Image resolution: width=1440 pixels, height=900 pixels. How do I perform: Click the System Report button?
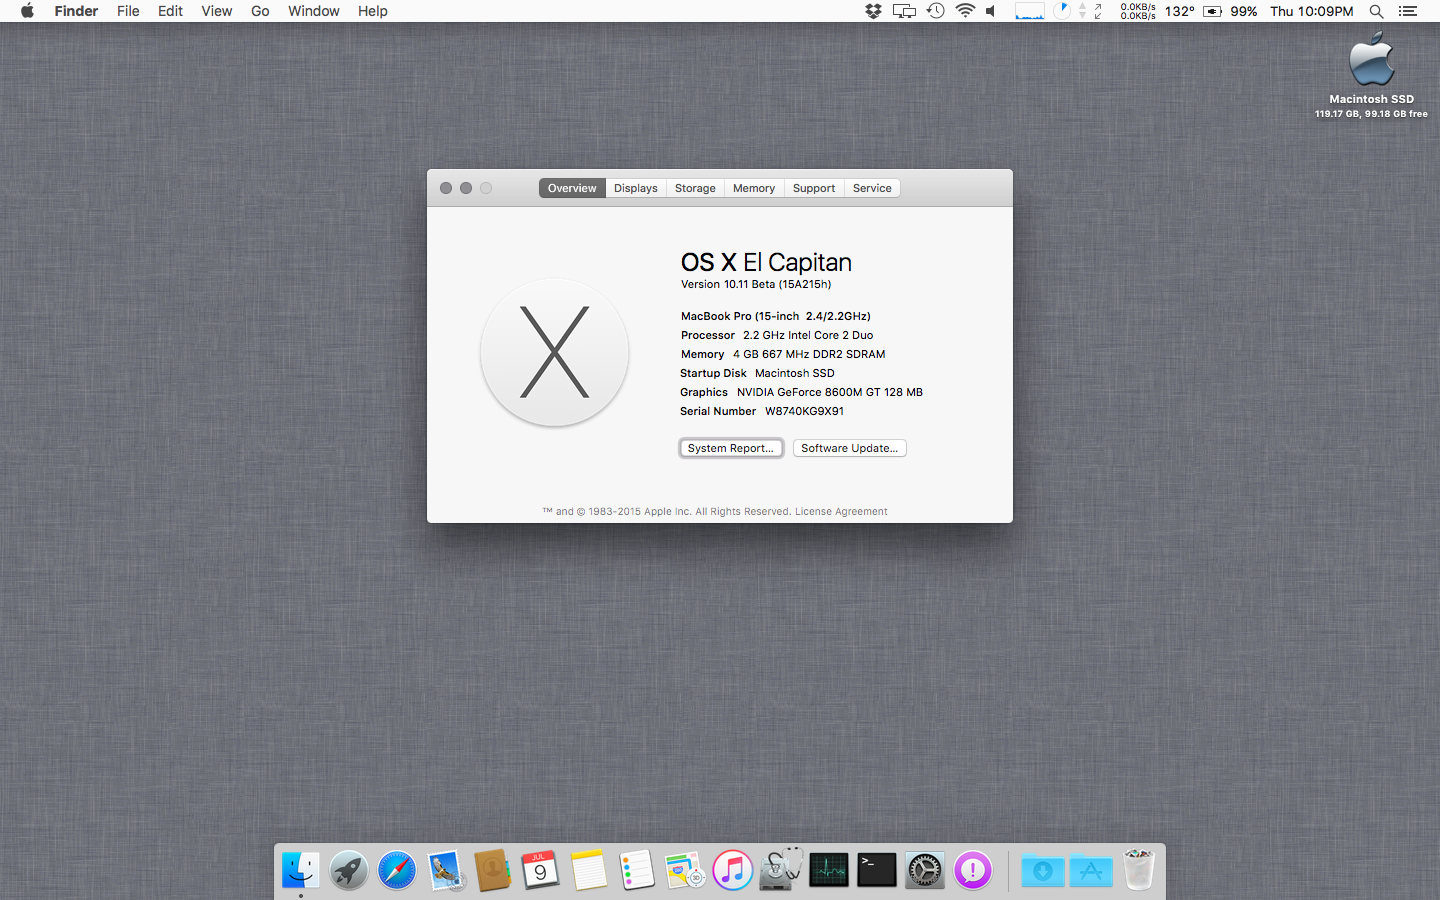coord(731,448)
